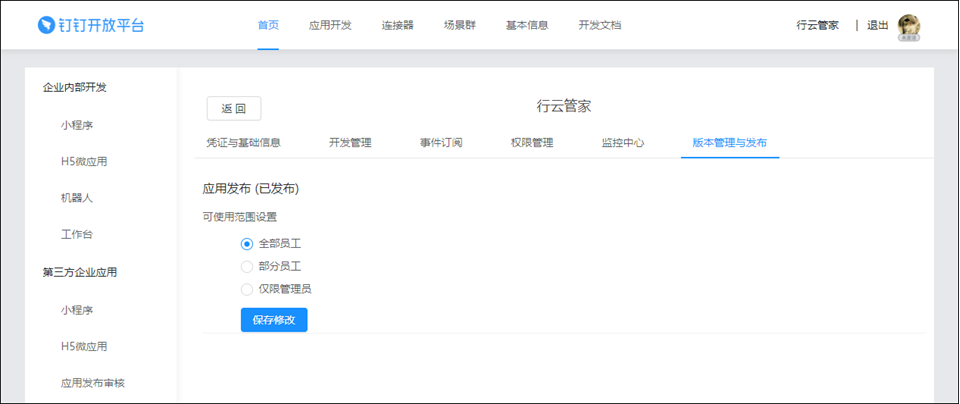Open 开发文档 in the top bar
This screenshot has width=960, height=404.
599,25
